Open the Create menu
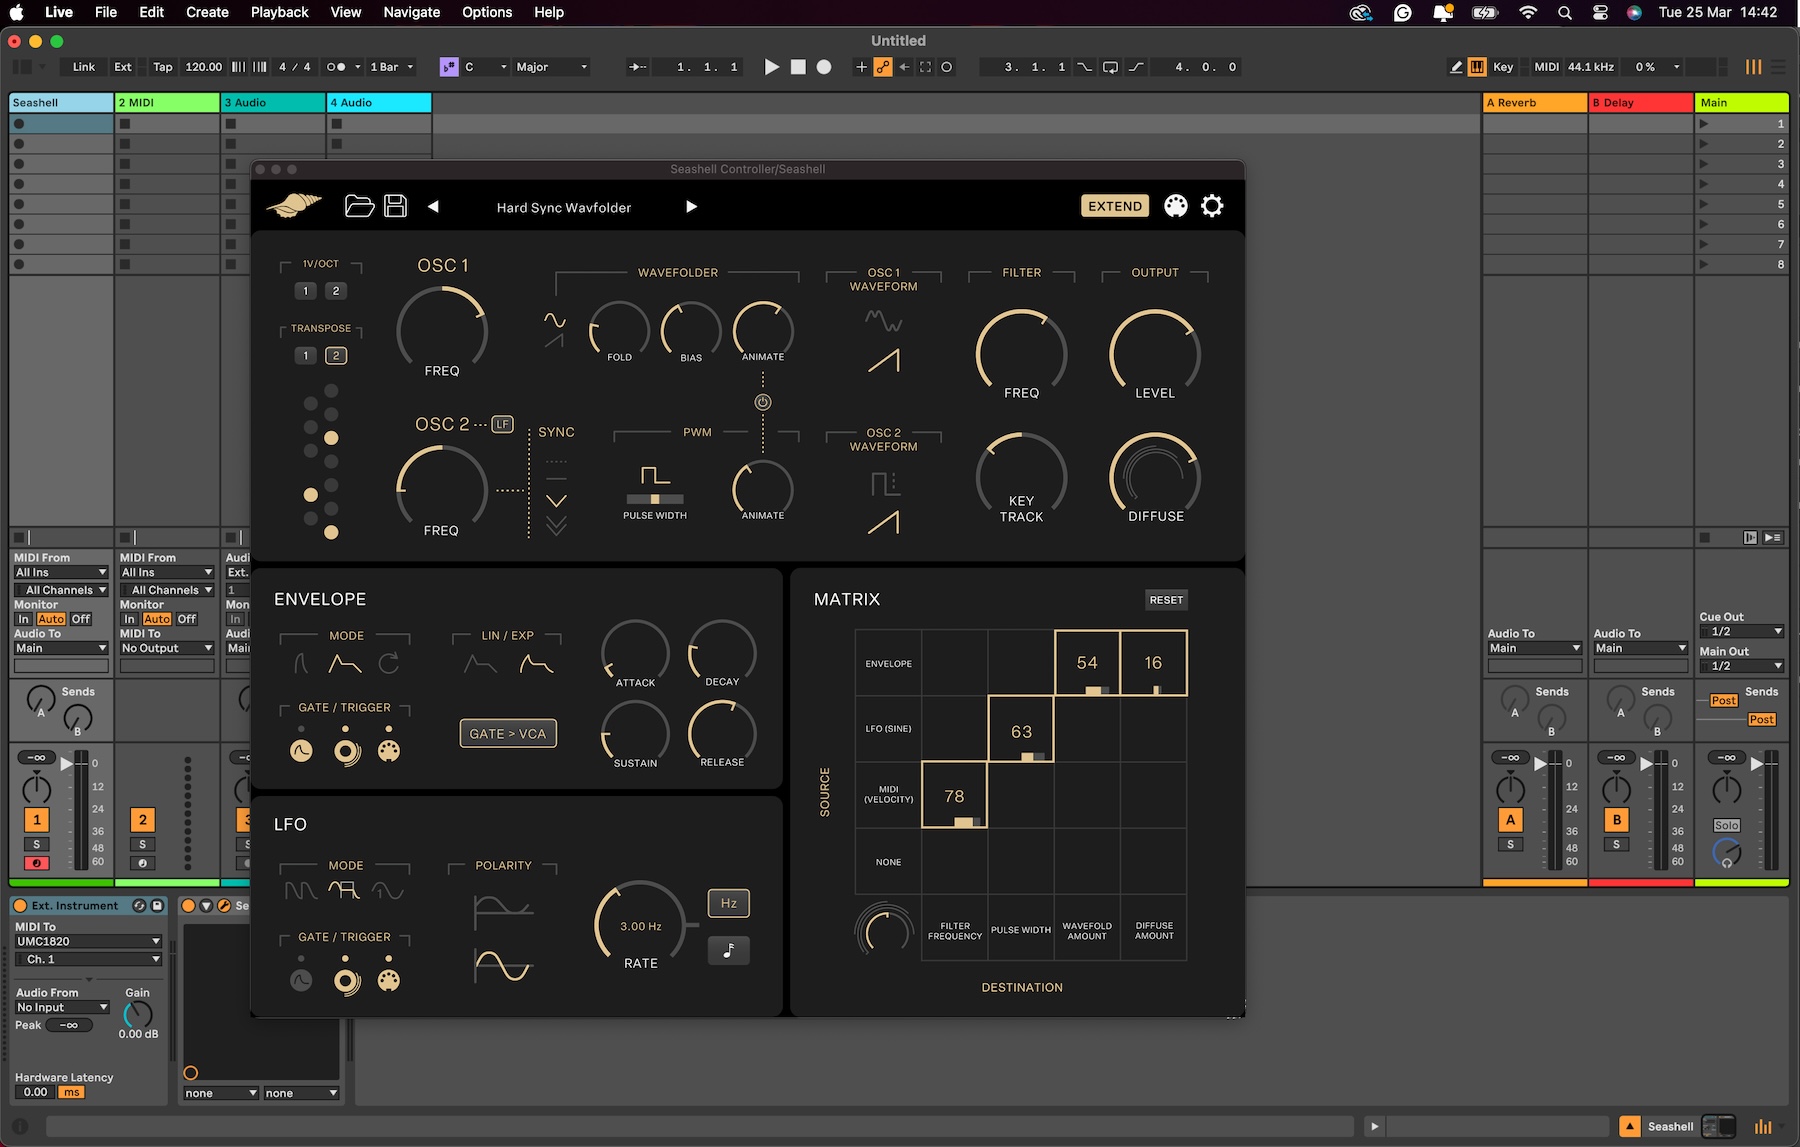 (207, 12)
